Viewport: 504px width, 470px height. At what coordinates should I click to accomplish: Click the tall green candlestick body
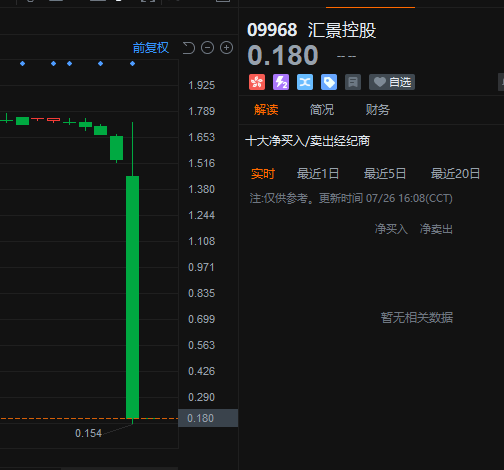click(132, 297)
